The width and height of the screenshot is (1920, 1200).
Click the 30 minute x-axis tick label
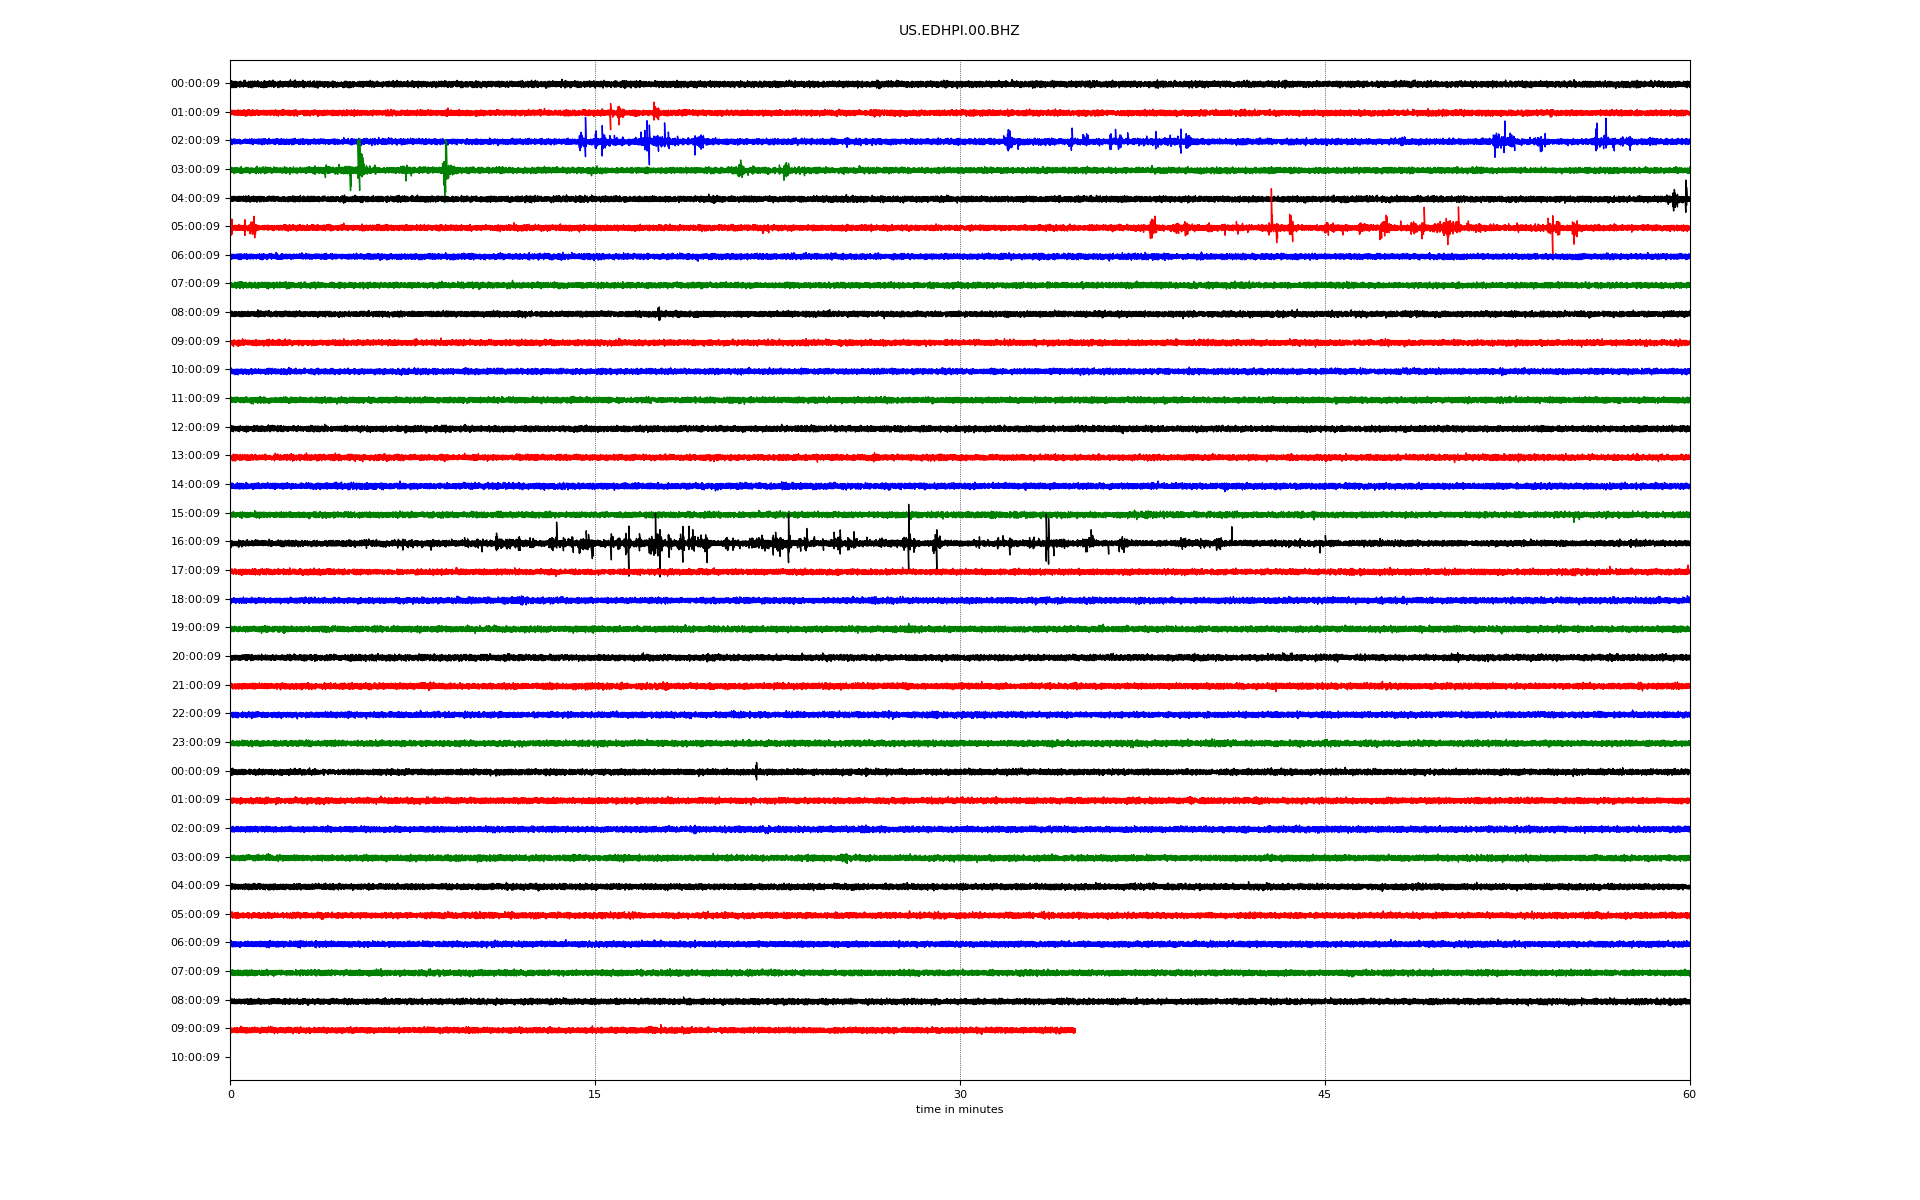click(960, 1095)
